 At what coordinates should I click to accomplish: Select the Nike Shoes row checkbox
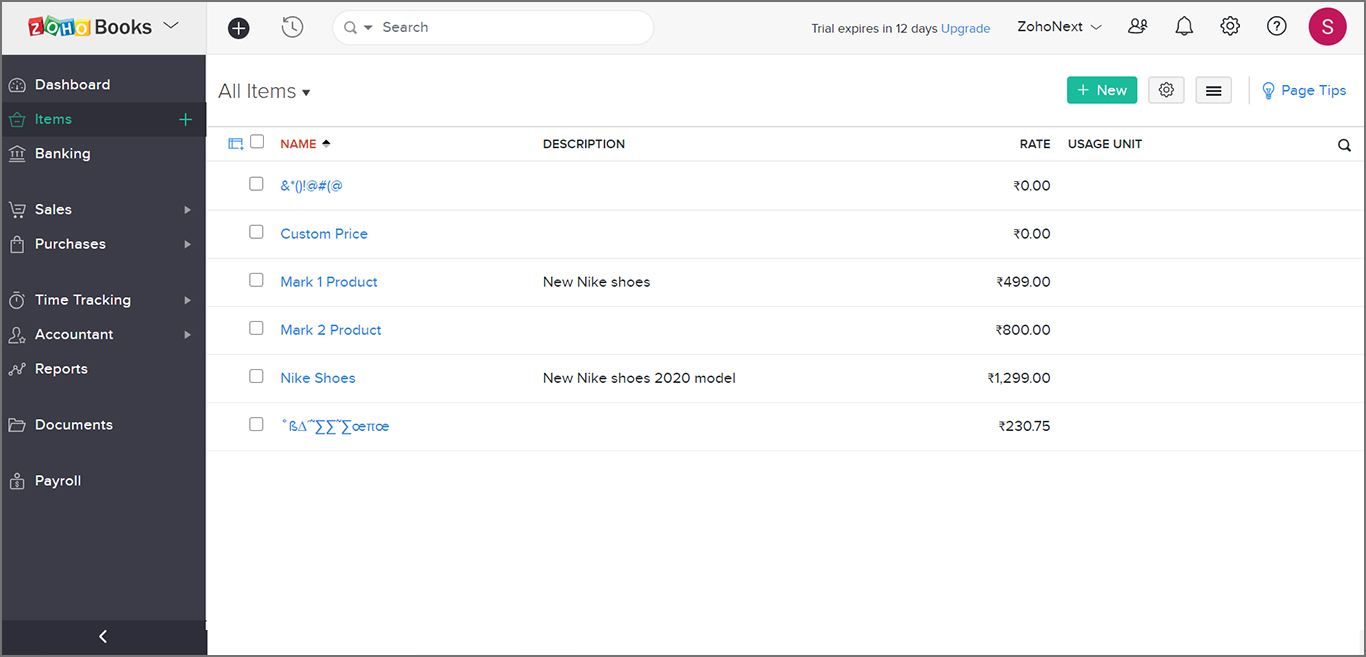(257, 377)
